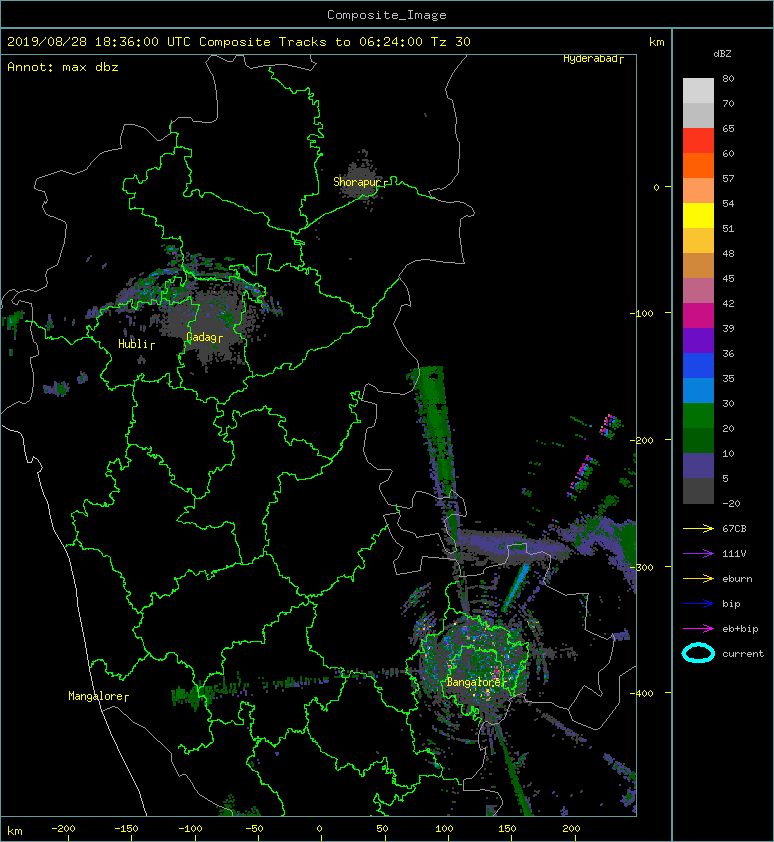The height and width of the screenshot is (842, 774).
Task: Click the 67CB legend label
Action: (x=734, y=528)
